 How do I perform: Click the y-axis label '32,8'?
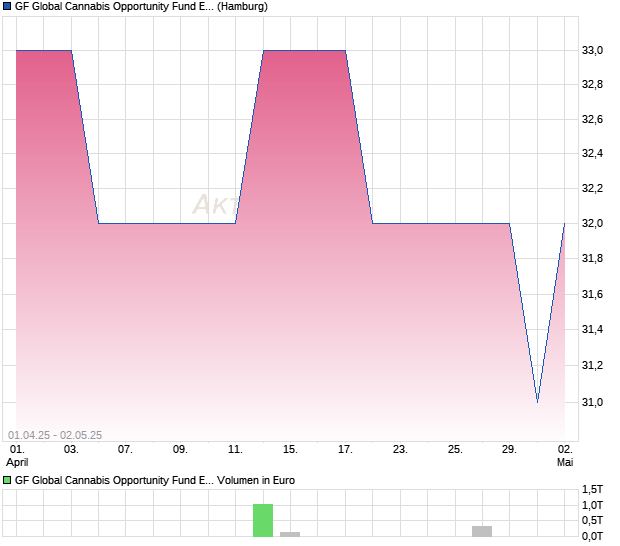coord(592,84)
